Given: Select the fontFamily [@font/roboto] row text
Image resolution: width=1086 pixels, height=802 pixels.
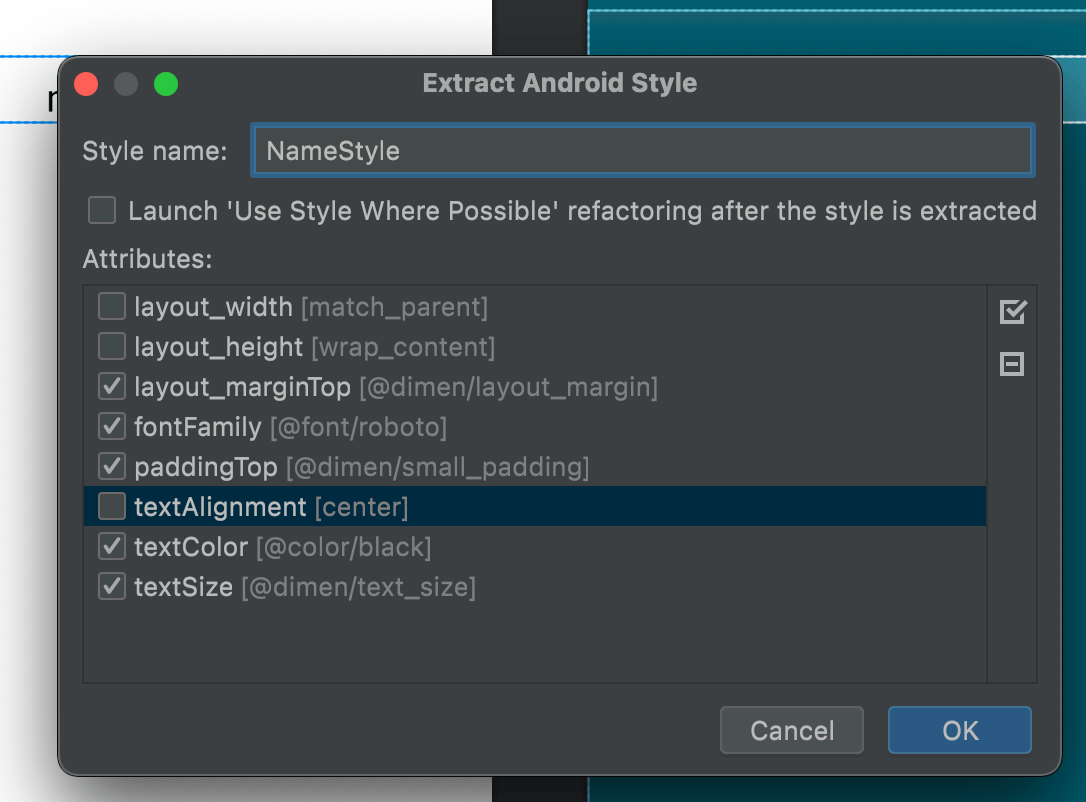Looking at the screenshot, I should tap(290, 427).
